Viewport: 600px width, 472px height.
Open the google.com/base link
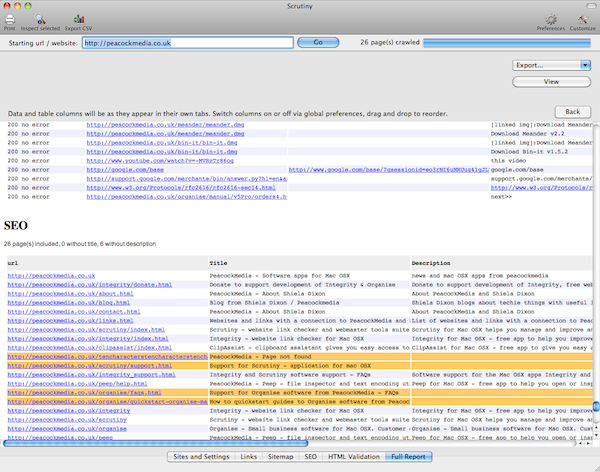coord(125,170)
